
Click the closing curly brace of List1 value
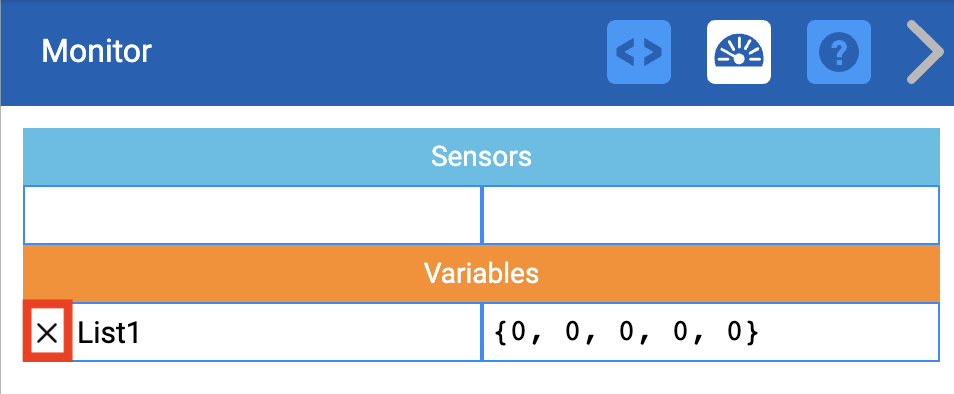(x=753, y=333)
